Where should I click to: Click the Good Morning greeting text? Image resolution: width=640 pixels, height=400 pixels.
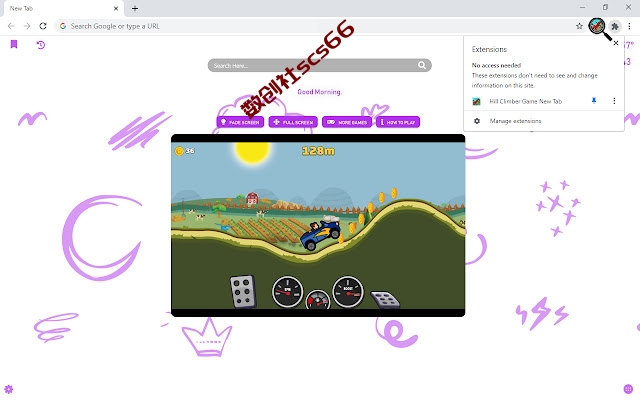pos(319,92)
